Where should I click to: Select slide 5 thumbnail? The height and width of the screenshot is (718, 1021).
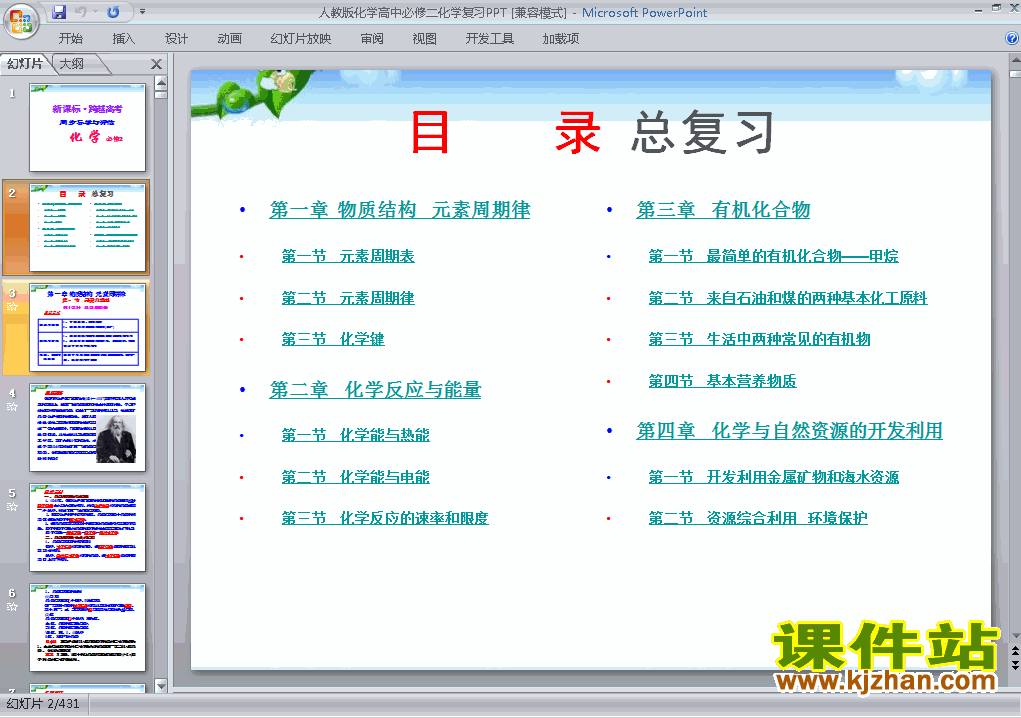(x=87, y=527)
